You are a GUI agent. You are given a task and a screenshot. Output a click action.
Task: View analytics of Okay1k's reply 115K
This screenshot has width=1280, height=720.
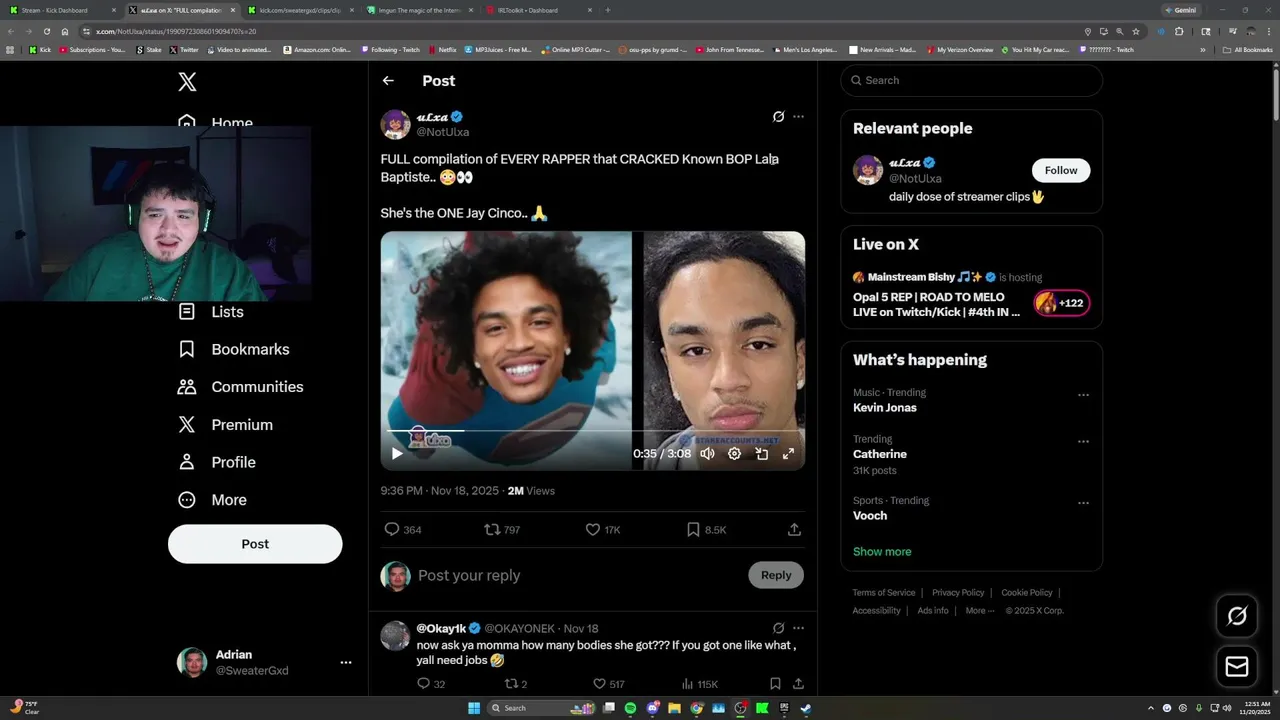(x=700, y=684)
